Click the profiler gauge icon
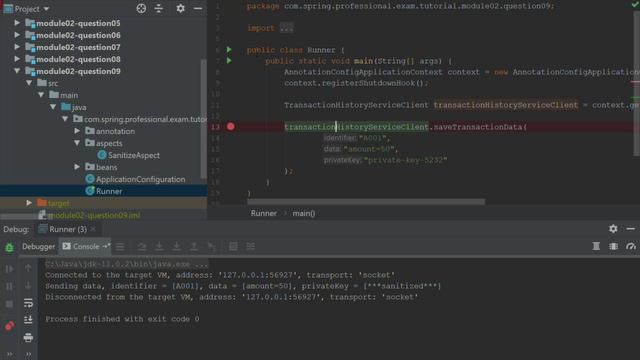This screenshot has height=360, width=640. pyautogui.click(x=631, y=246)
